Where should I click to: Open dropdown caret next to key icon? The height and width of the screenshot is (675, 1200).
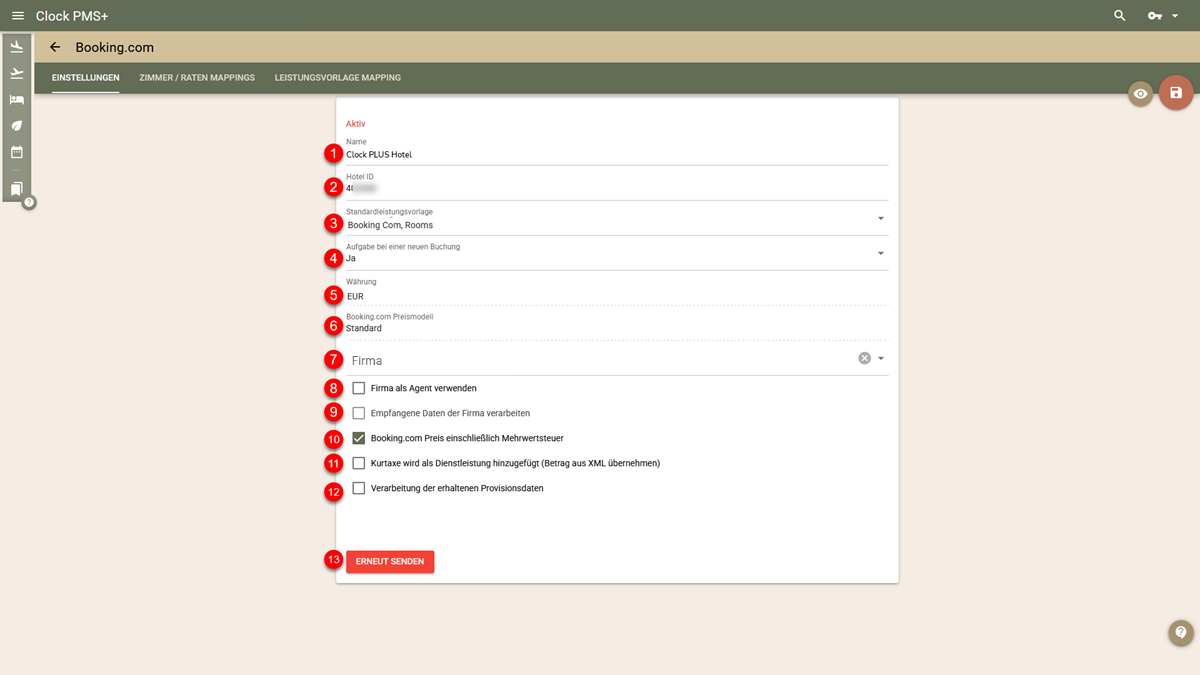[x=1177, y=16]
